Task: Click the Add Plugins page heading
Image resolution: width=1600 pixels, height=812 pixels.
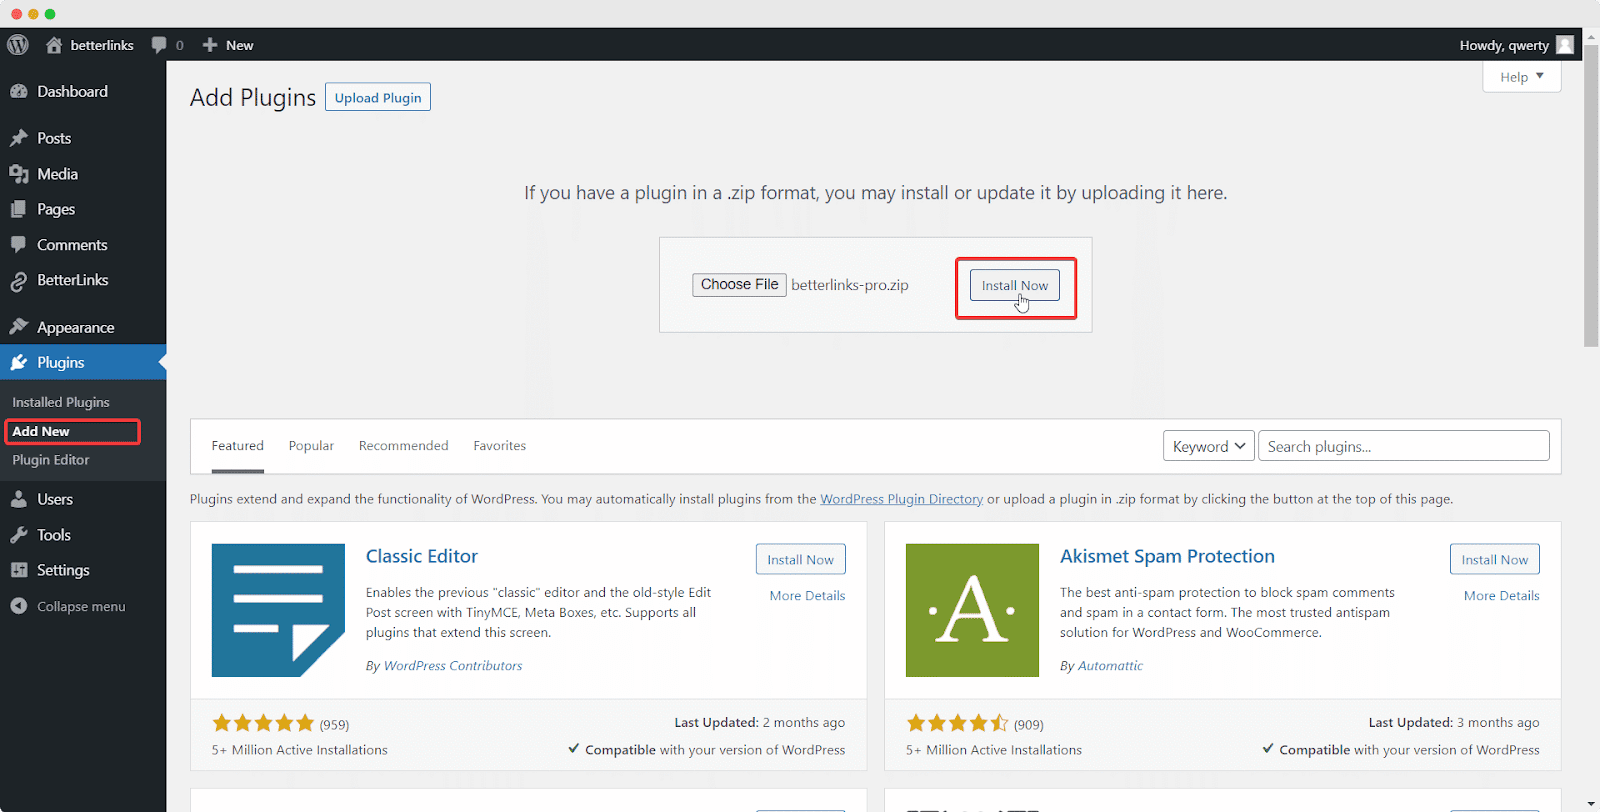Action: click(x=253, y=97)
